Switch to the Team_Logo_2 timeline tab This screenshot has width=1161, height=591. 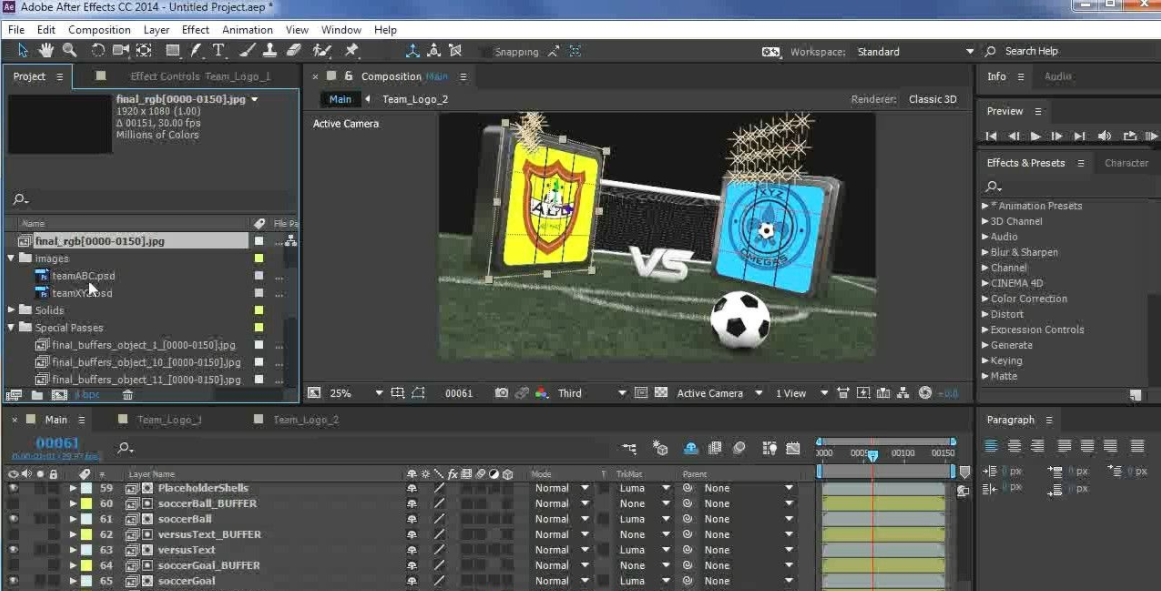[306, 420]
